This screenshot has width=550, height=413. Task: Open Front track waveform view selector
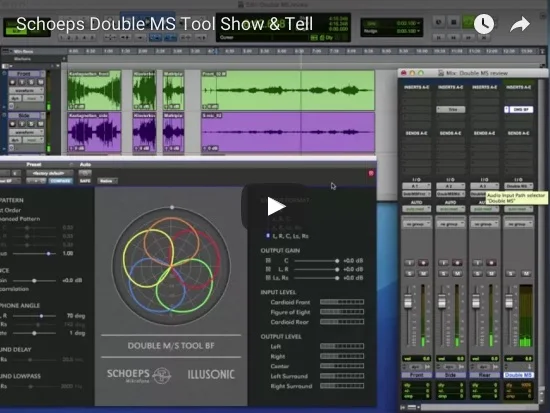(x=26, y=91)
